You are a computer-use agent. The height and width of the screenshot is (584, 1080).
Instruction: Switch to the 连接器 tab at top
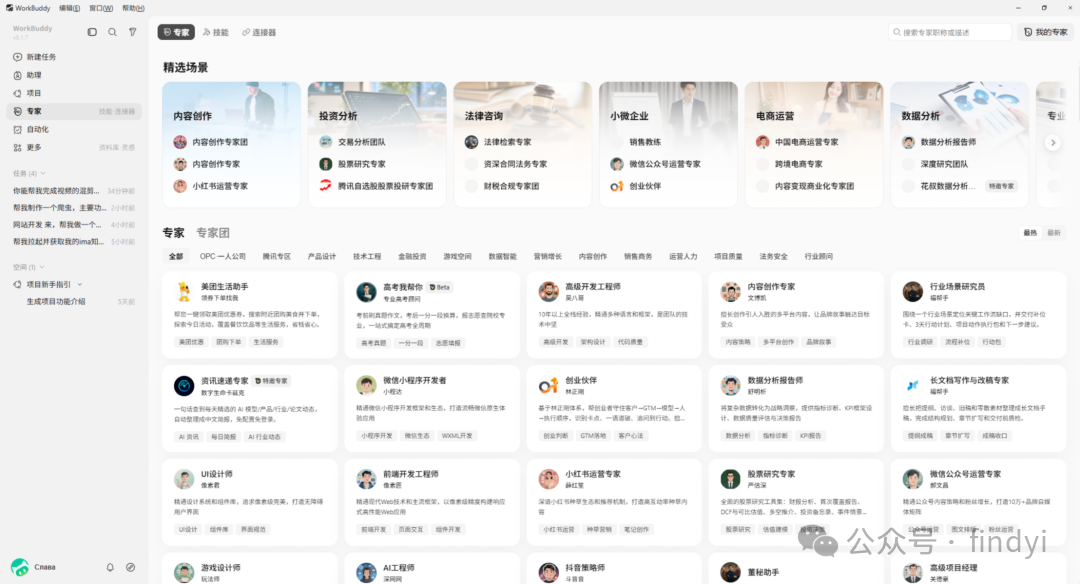pos(259,32)
